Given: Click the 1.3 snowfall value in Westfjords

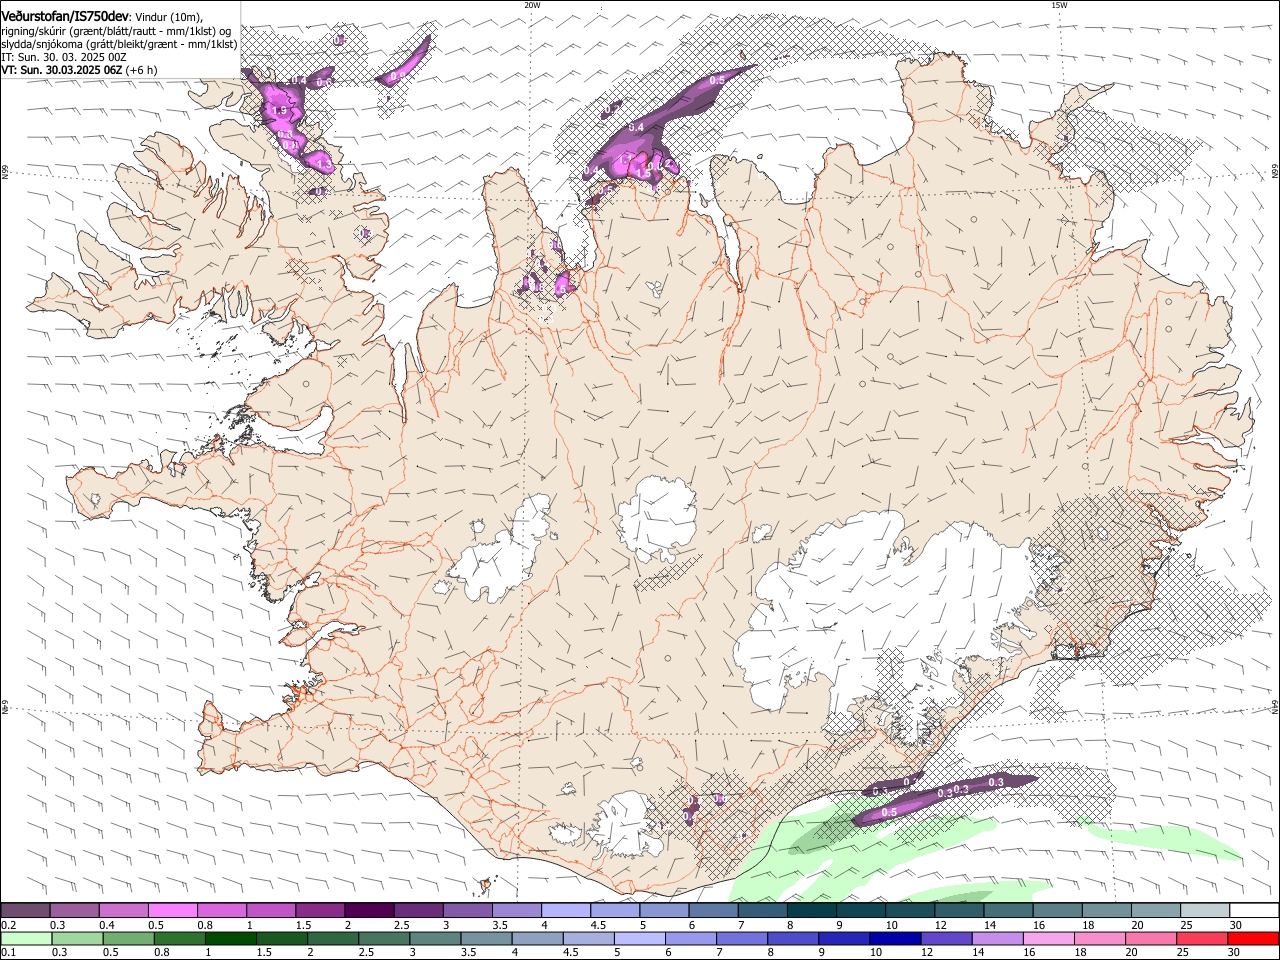Looking at the screenshot, I should (x=323, y=162).
